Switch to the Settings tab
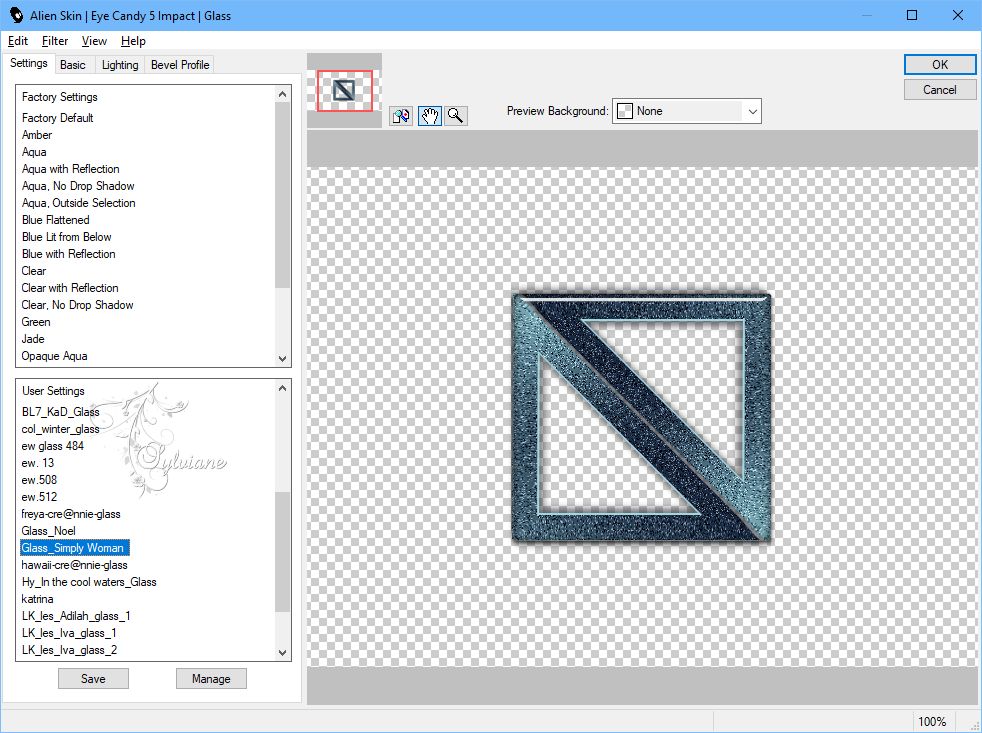This screenshot has width=982, height=733. (28, 63)
